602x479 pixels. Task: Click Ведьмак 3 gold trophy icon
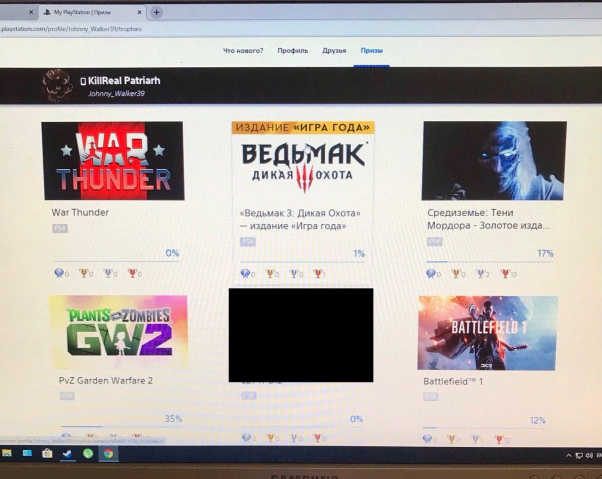pos(270,273)
